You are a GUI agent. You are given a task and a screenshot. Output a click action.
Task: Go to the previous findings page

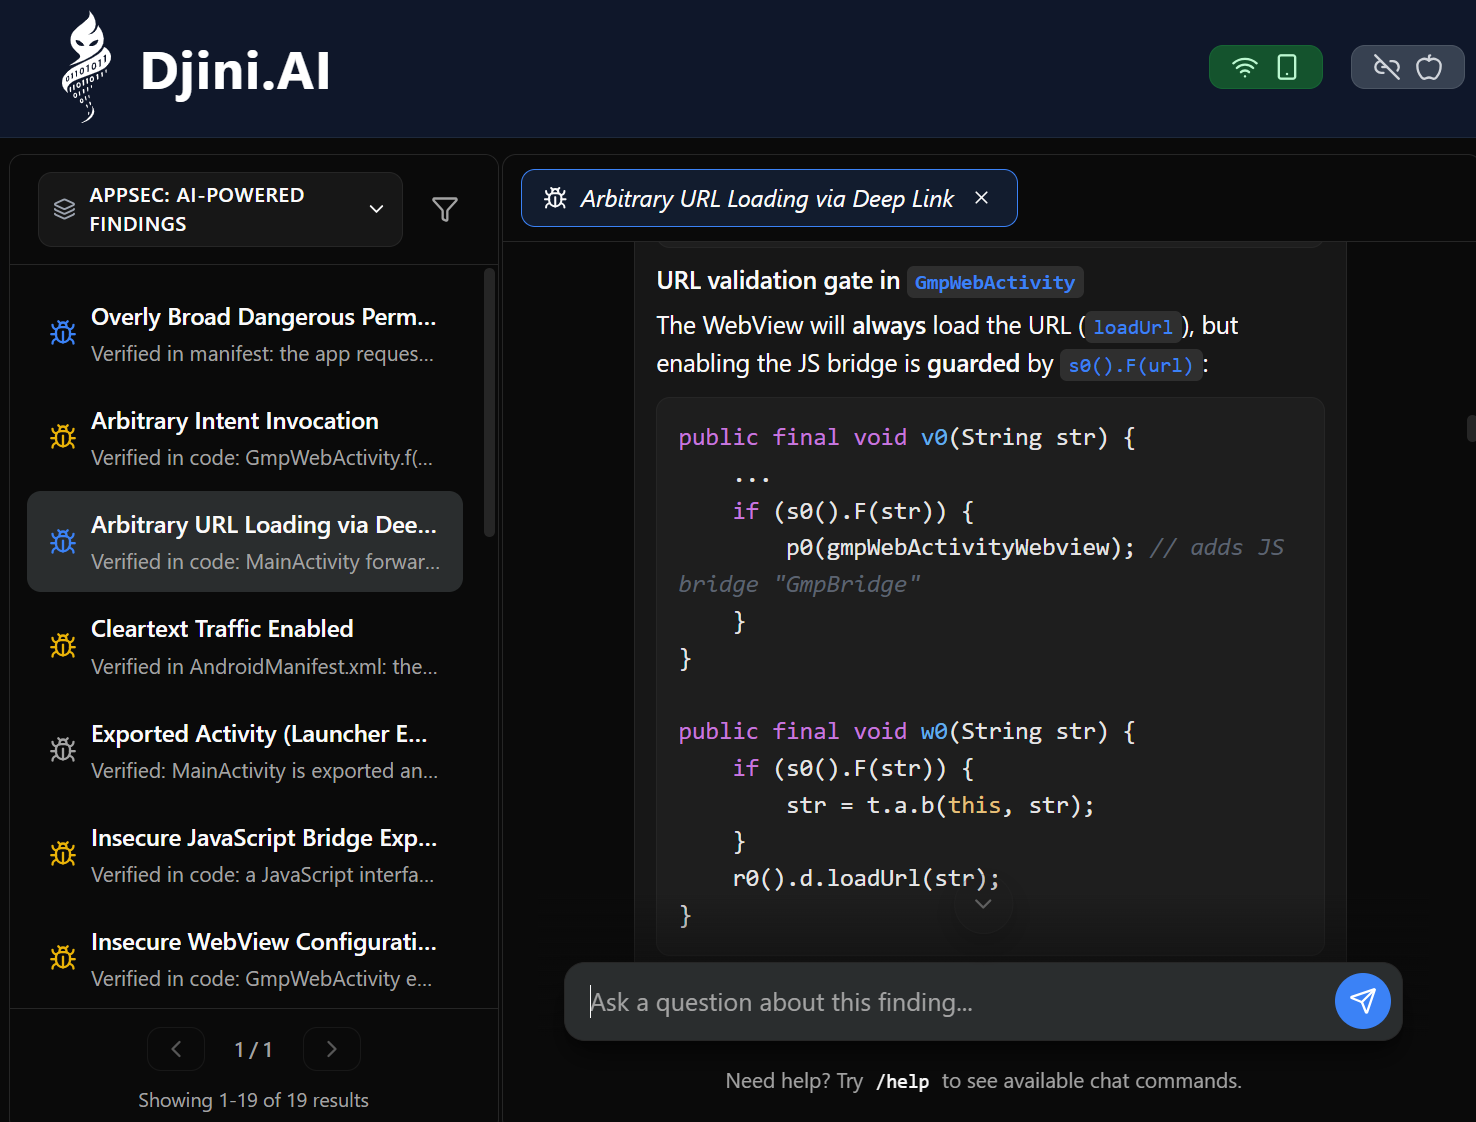(x=176, y=1049)
